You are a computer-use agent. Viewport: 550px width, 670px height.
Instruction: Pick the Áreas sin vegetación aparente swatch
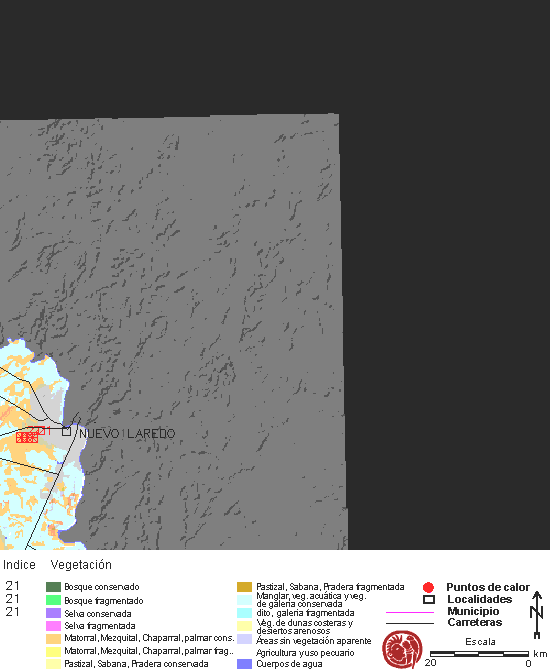click(x=244, y=639)
